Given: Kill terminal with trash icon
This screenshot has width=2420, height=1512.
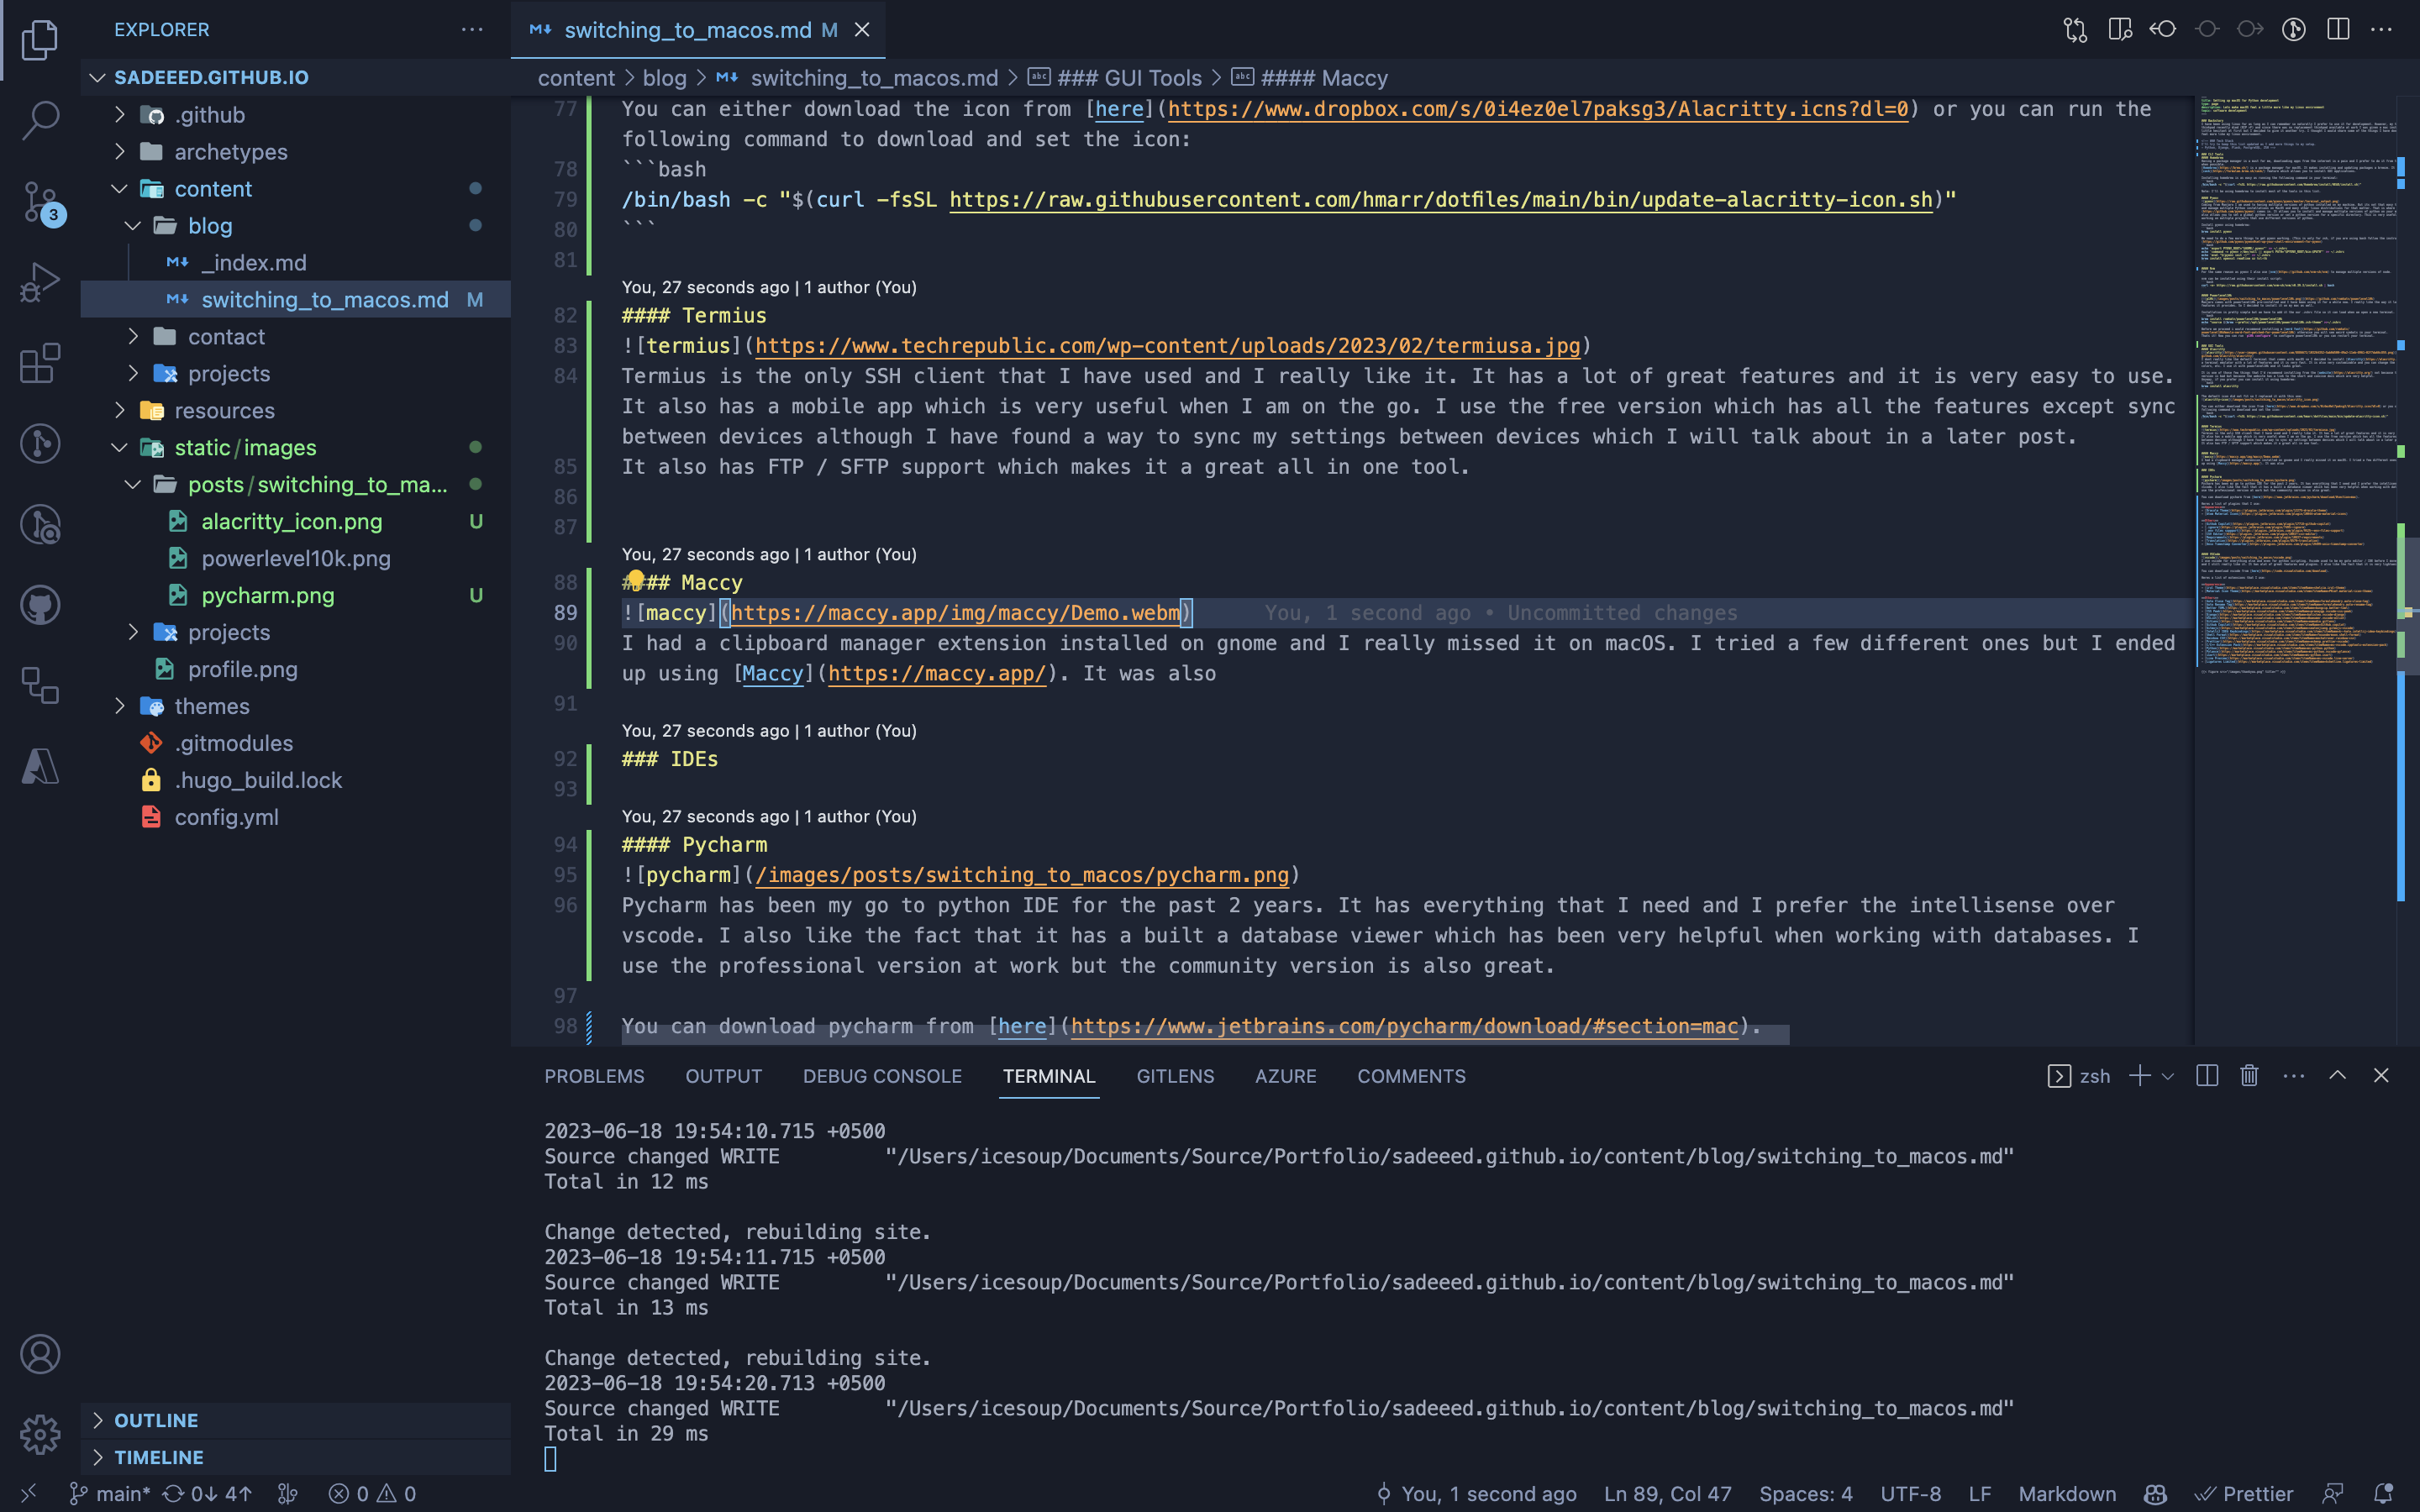Looking at the screenshot, I should click(x=2250, y=1076).
